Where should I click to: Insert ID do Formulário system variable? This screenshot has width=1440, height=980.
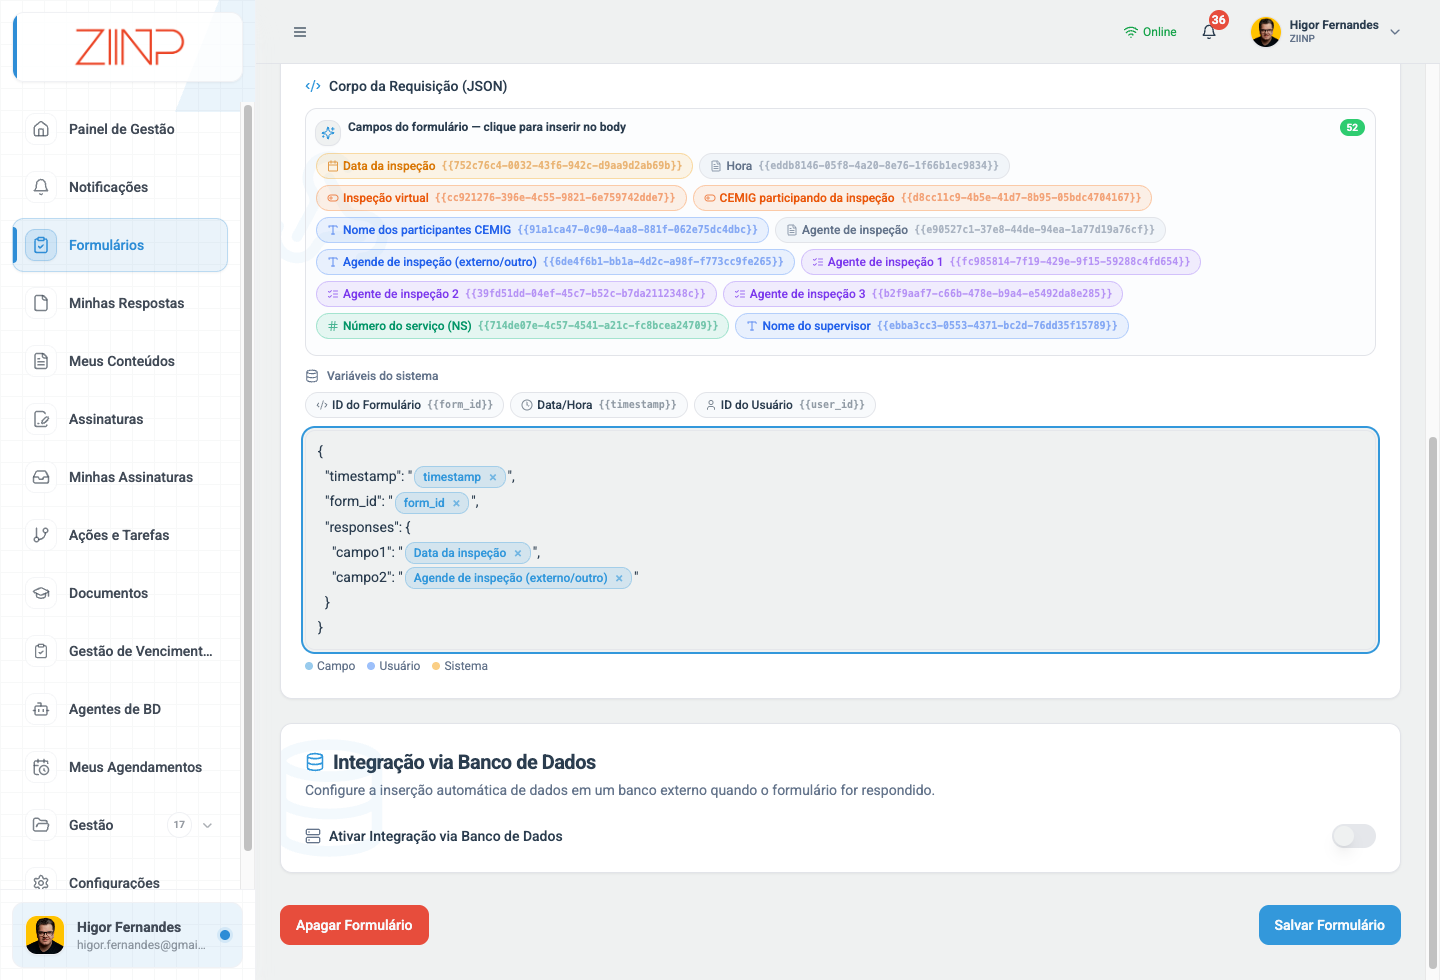(x=404, y=405)
